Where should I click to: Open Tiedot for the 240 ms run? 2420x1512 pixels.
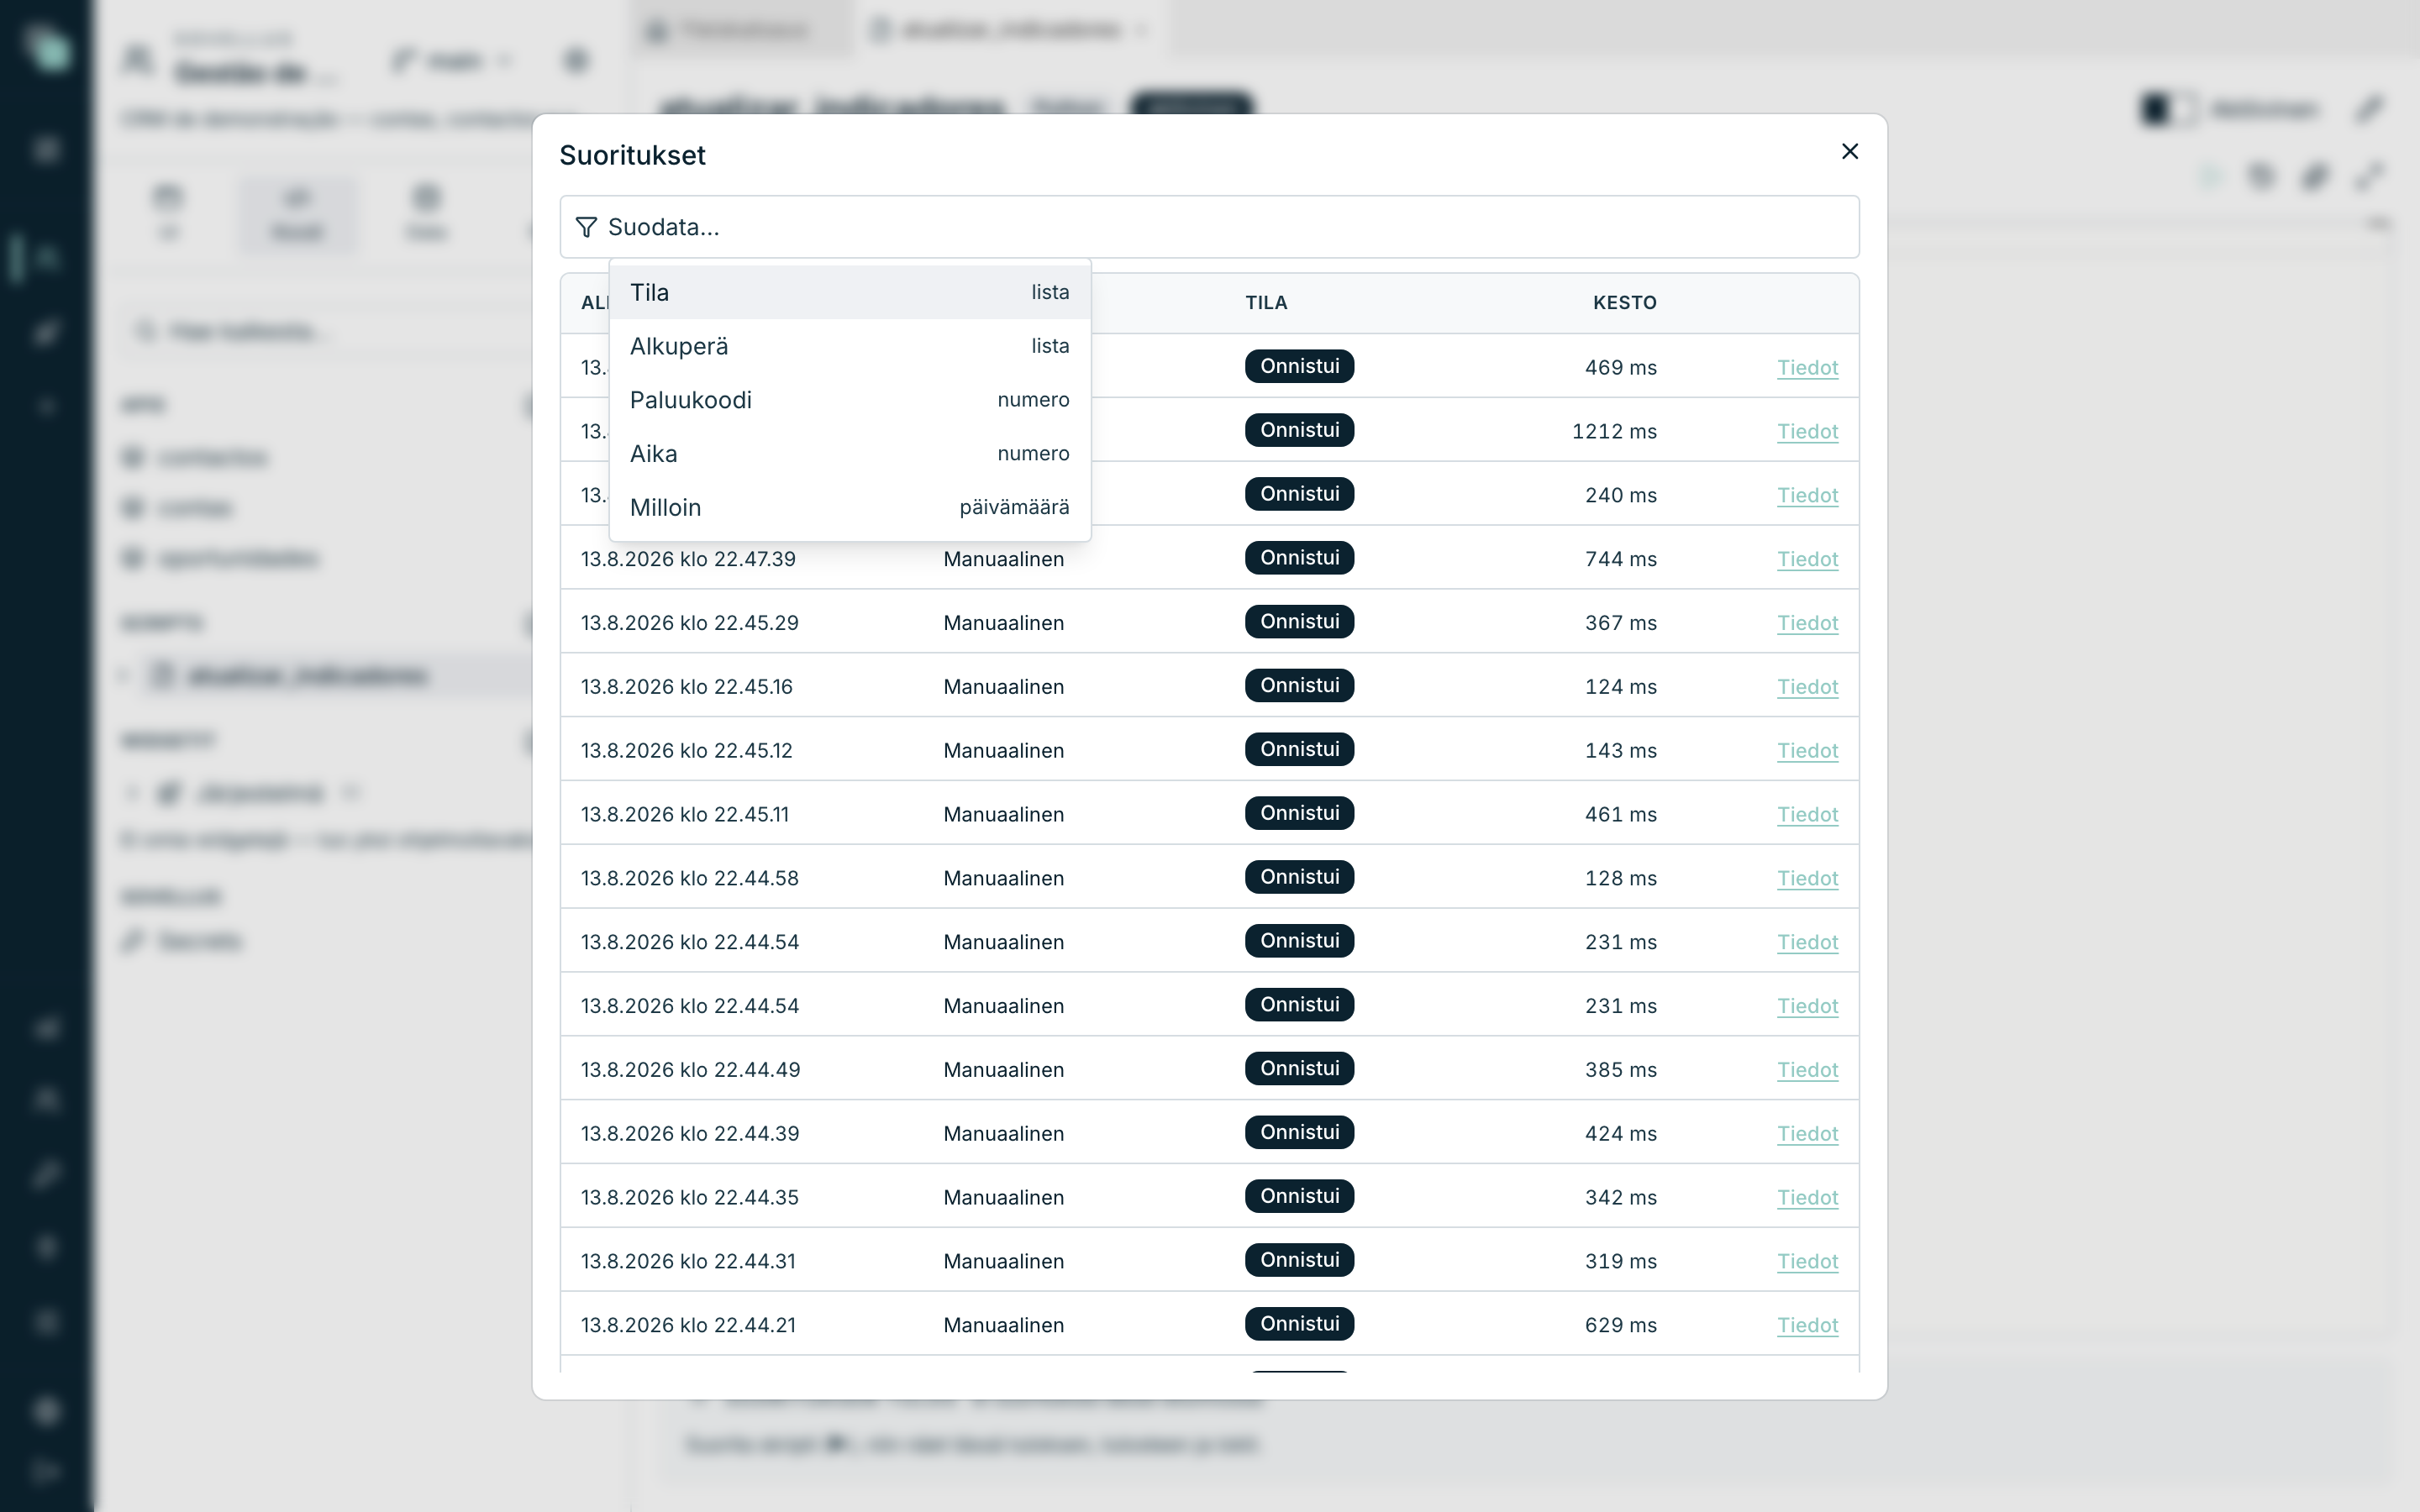[x=1807, y=496]
